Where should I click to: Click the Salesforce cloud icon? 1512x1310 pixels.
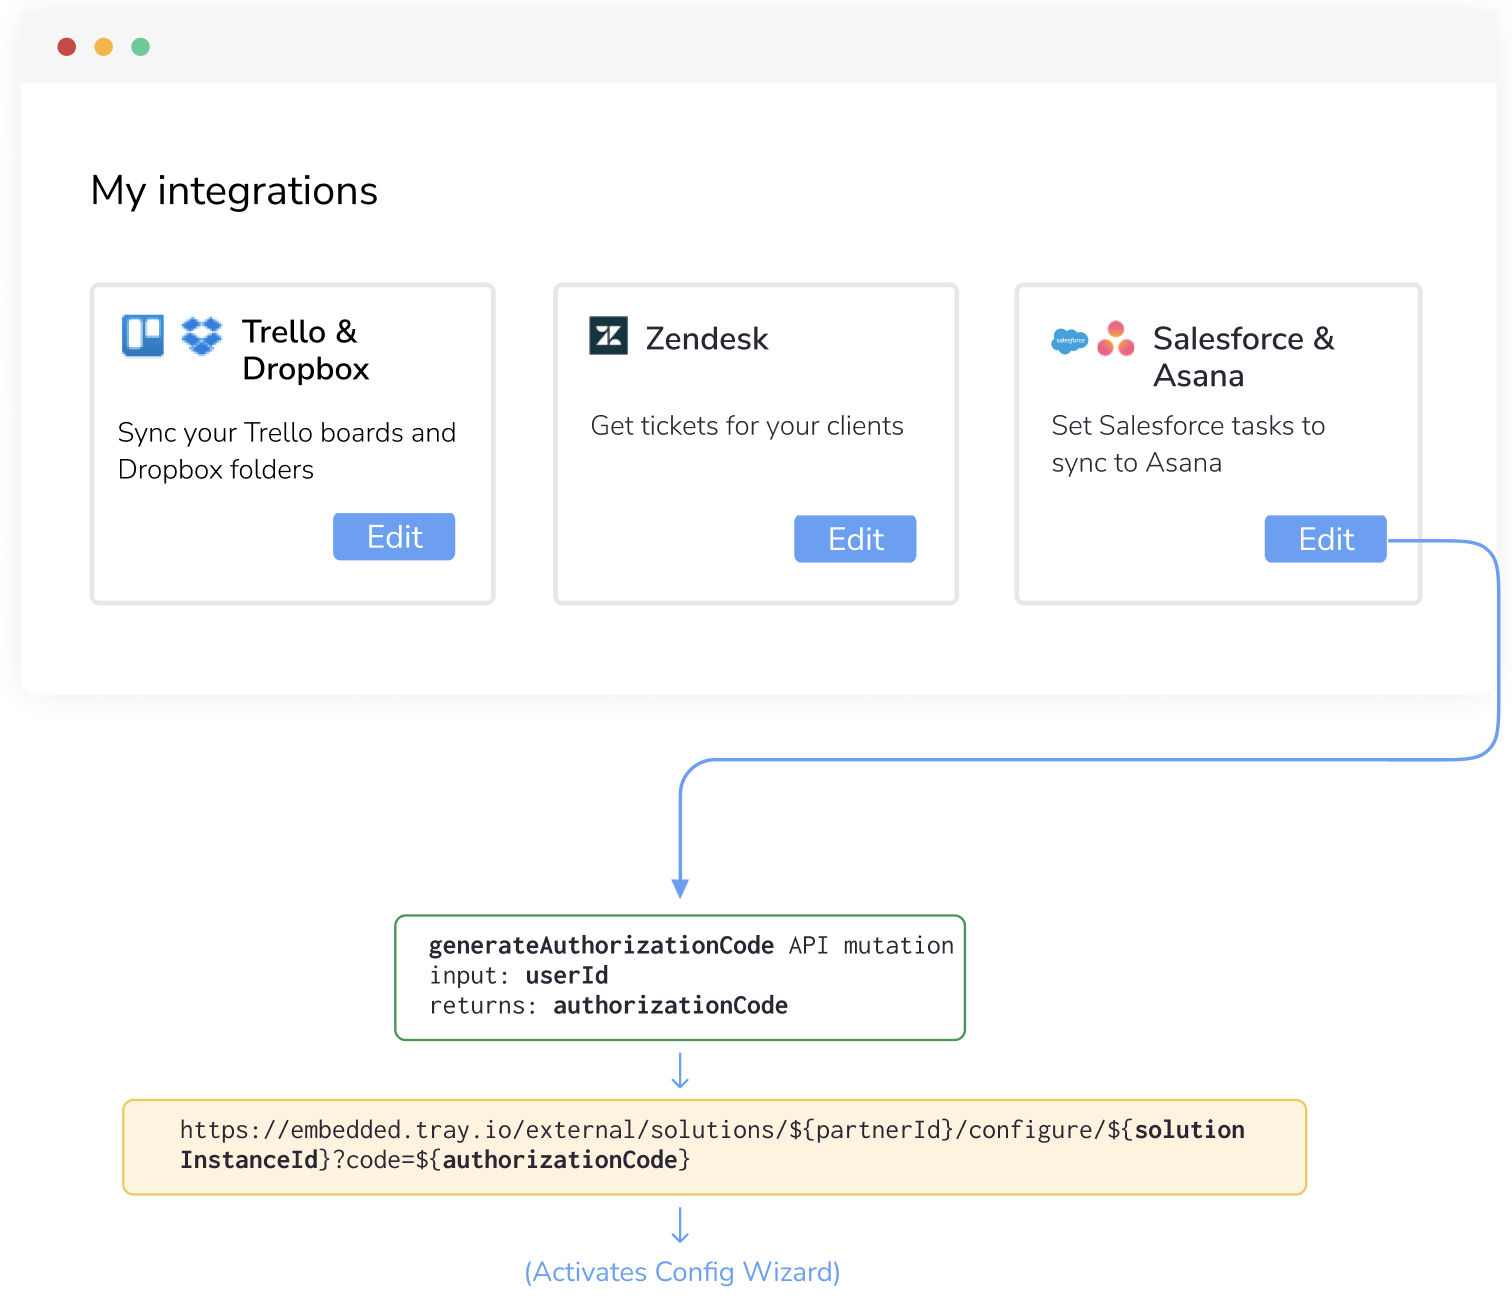coord(1071,342)
